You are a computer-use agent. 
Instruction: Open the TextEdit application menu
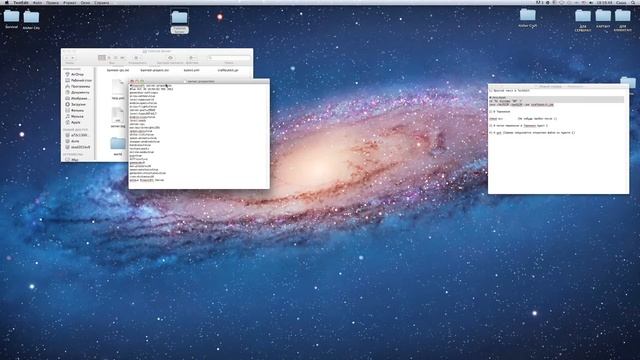point(21,2)
